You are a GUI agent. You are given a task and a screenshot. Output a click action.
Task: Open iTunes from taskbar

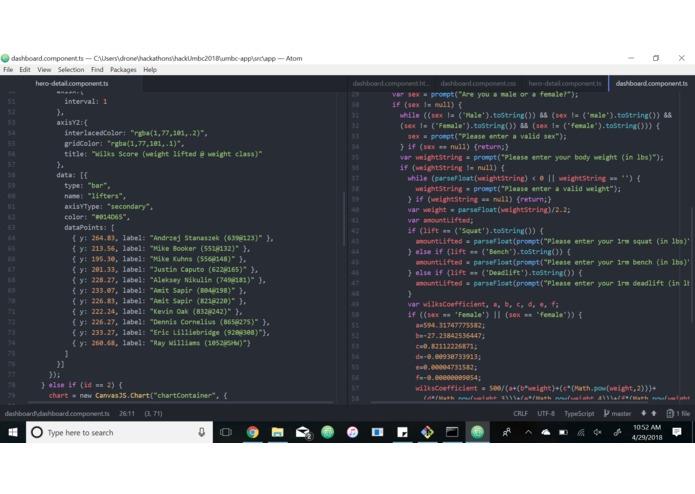353,432
